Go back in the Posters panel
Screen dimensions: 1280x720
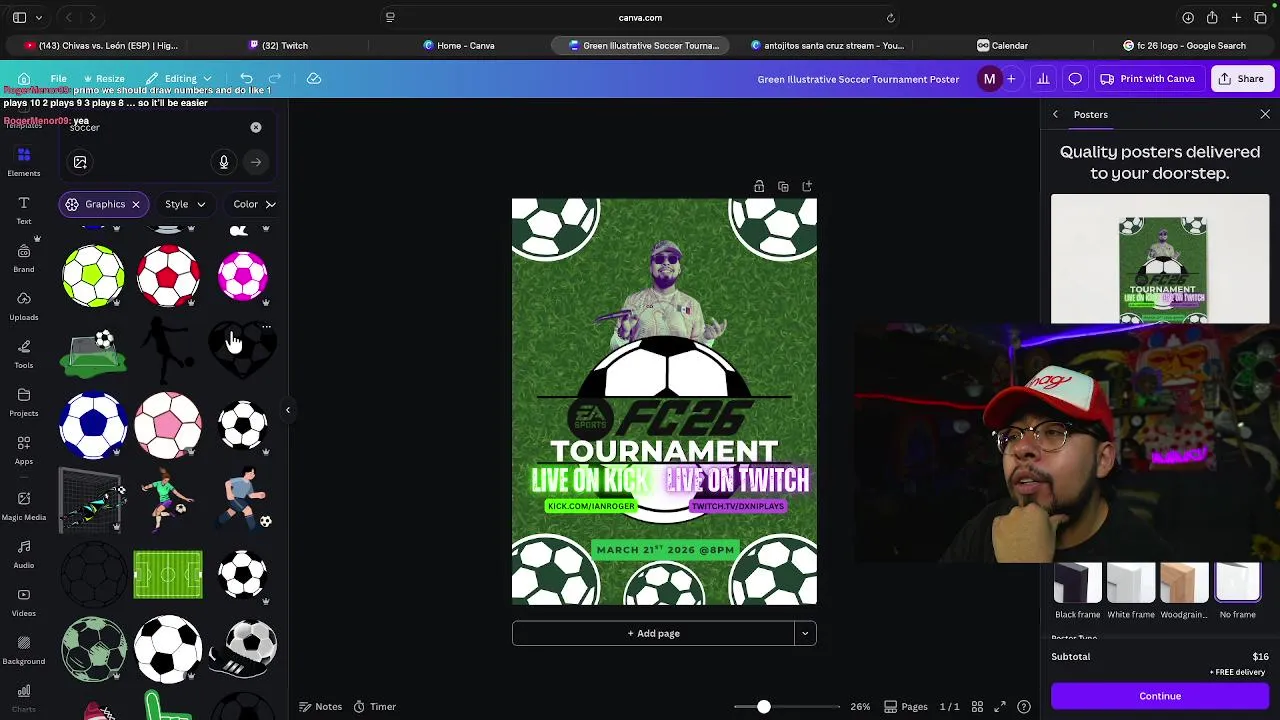(1055, 114)
